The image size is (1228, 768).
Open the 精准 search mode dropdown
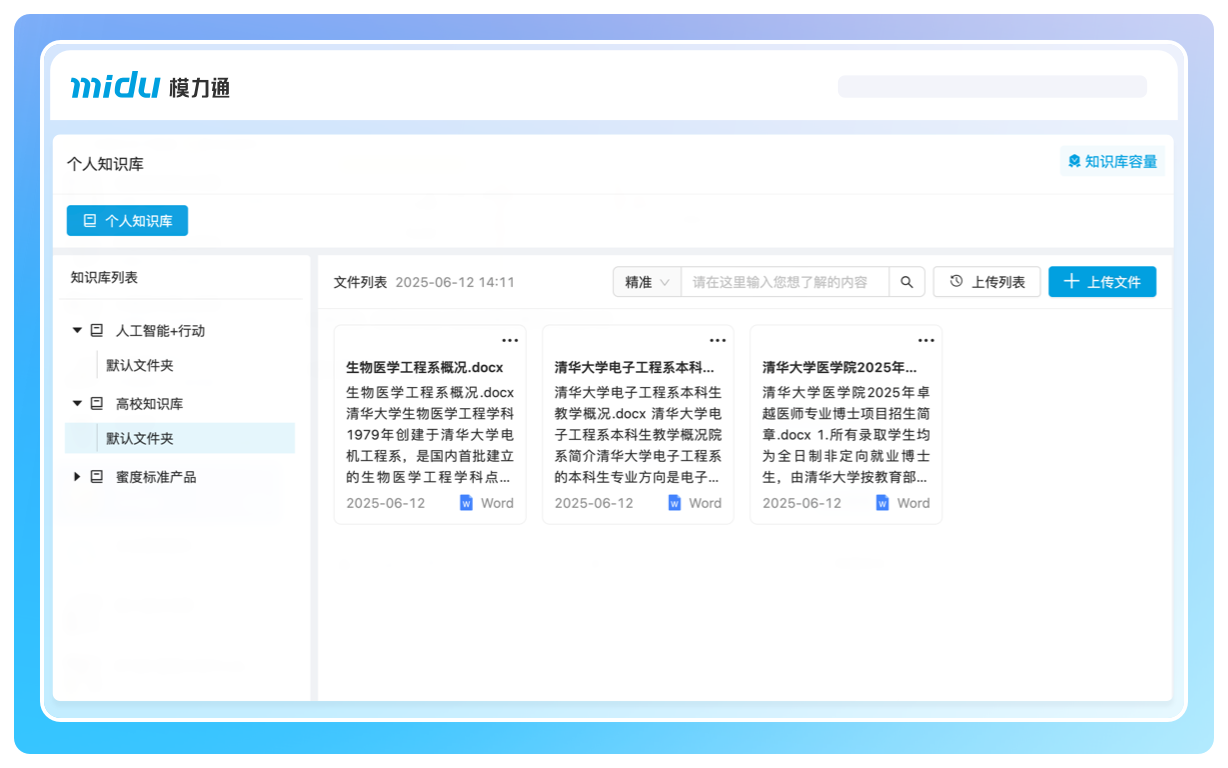pyautogui.click(x=647, y=282)
